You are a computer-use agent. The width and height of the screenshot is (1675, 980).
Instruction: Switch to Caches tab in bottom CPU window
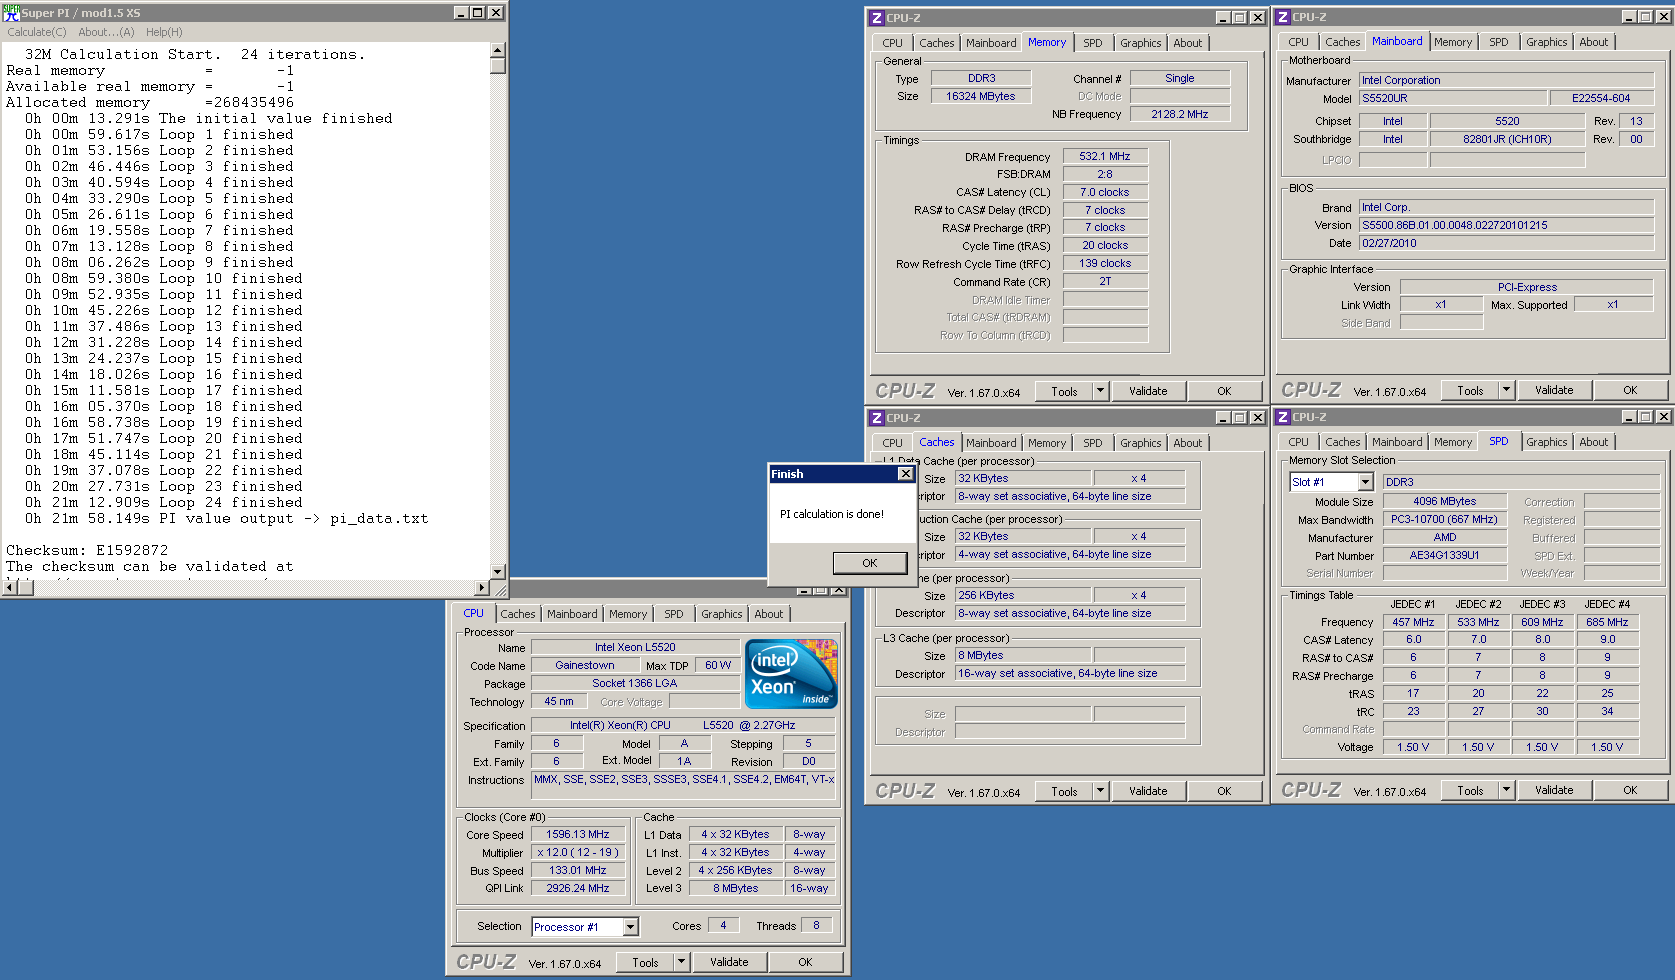518,614
